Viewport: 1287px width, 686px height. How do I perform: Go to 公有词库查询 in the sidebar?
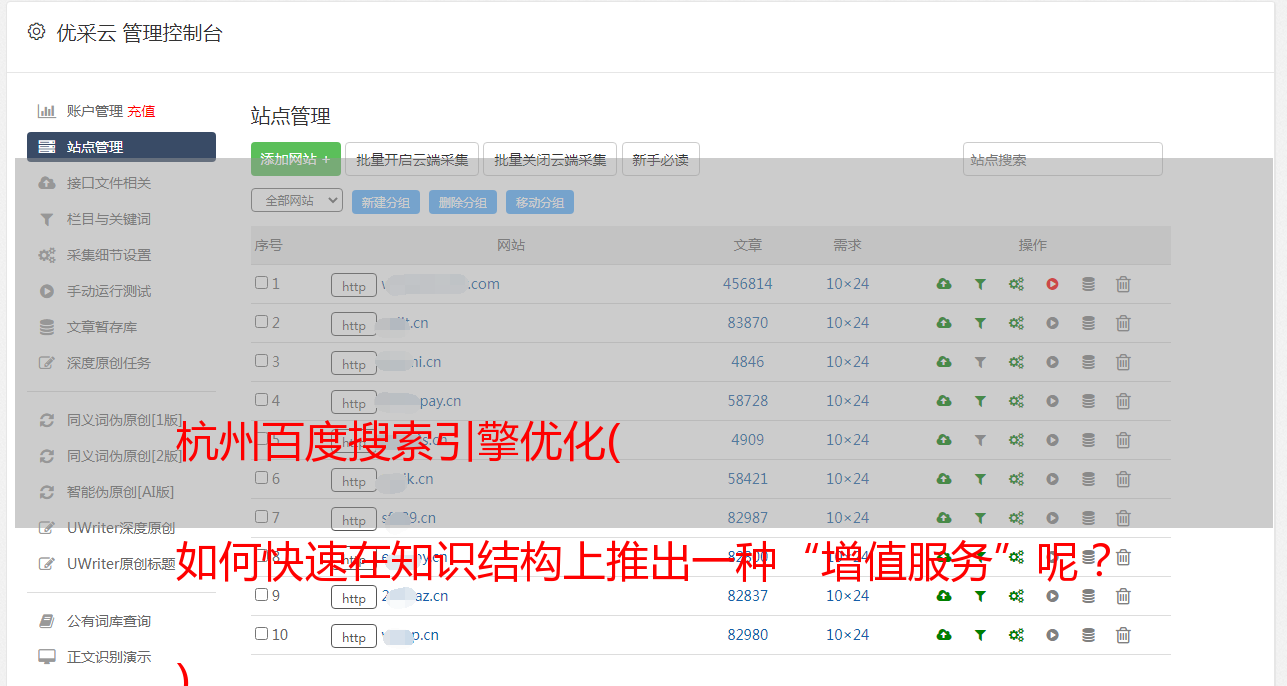coord(109,621)
